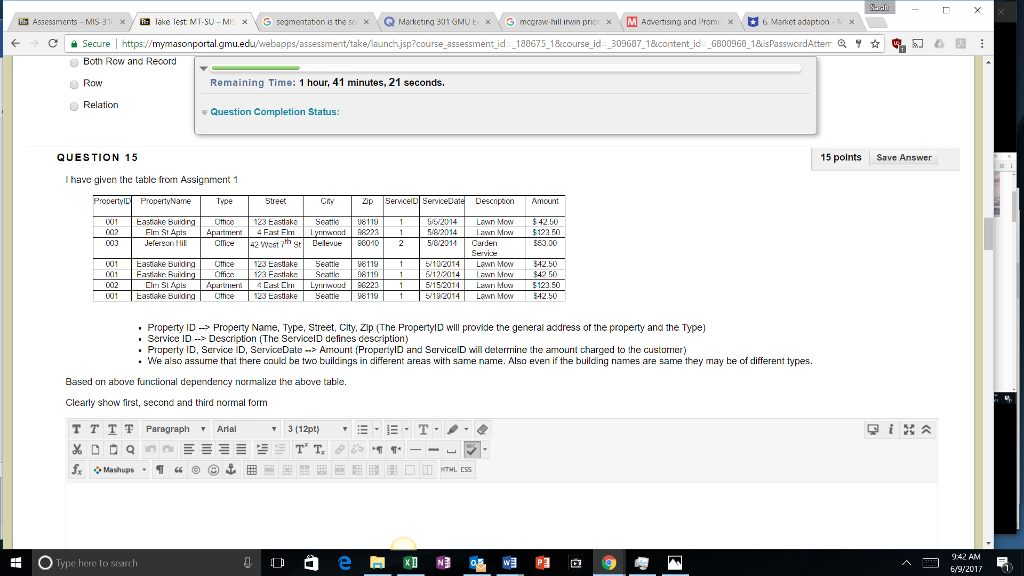Insert a smiley emoticon
The image size is (1024, 576).
214,469
